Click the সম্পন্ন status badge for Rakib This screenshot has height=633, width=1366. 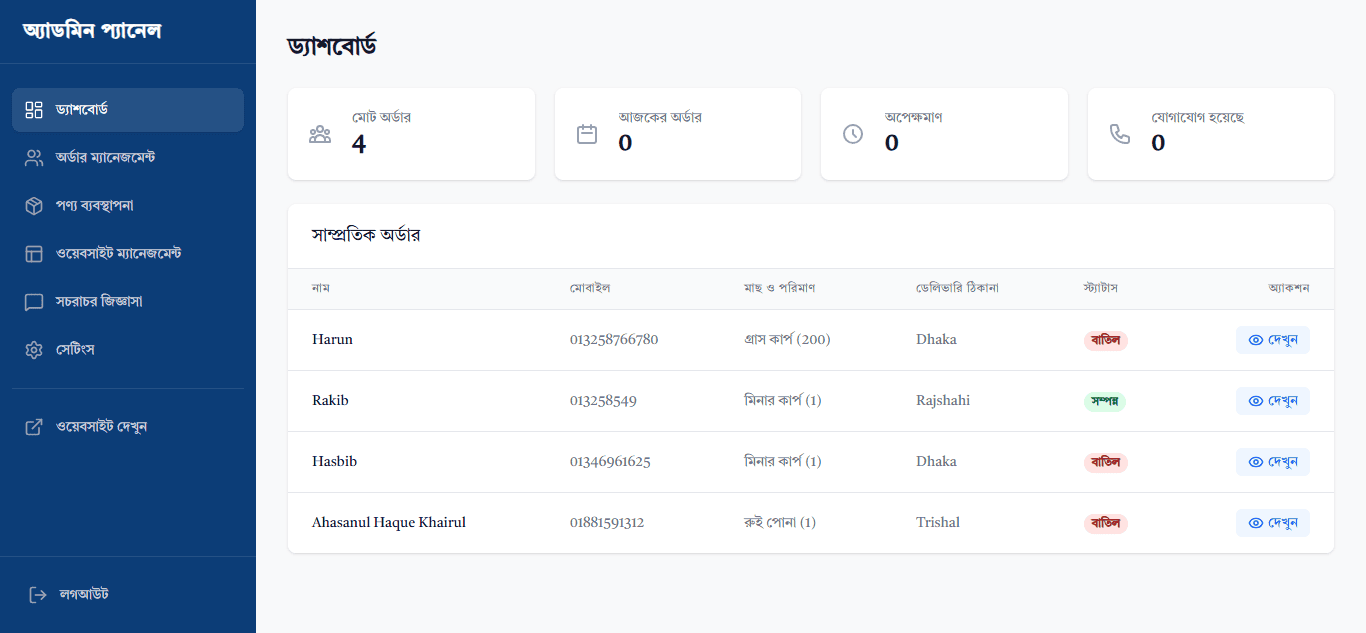pyautogui.click(x=1105, y=401)
